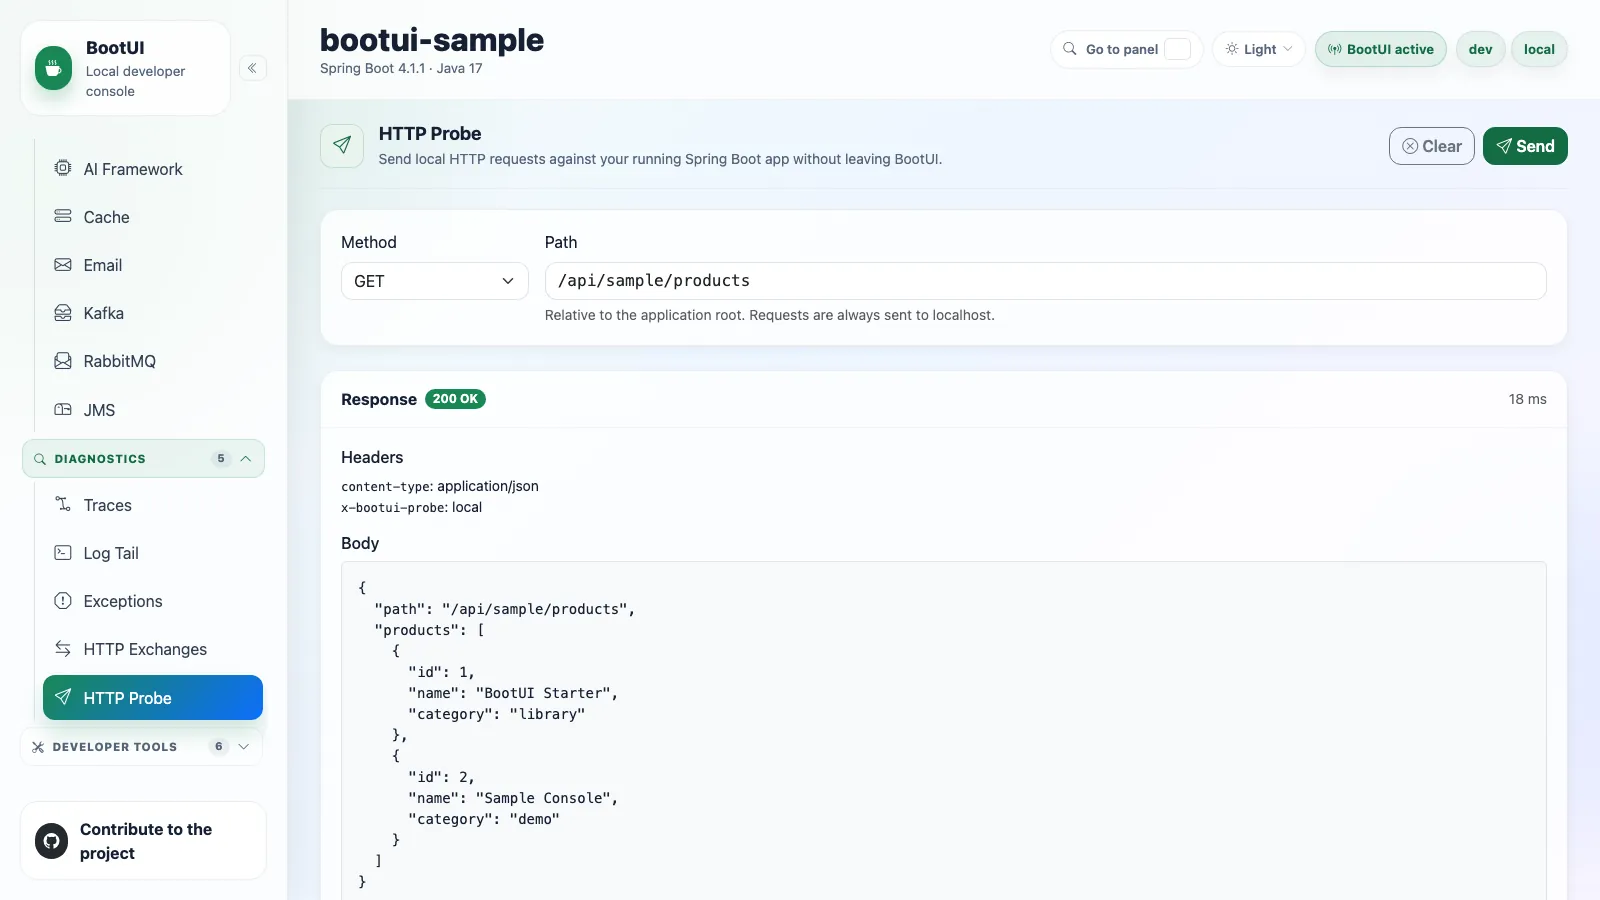Click the Exceptions warning icon
1600x900 pixels.
pyautogui.click(x=63, y=601)
